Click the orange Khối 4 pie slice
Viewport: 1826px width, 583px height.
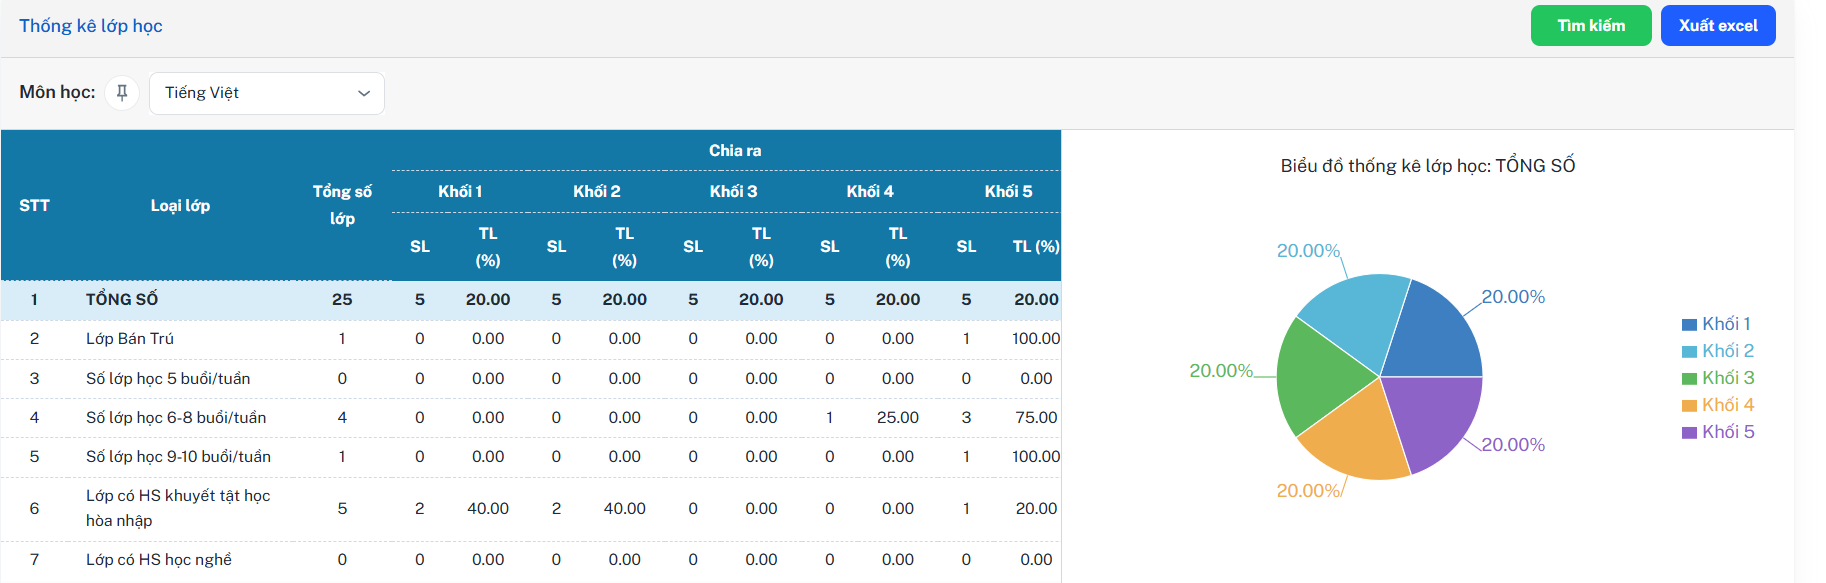click(x=1360, y=435)
